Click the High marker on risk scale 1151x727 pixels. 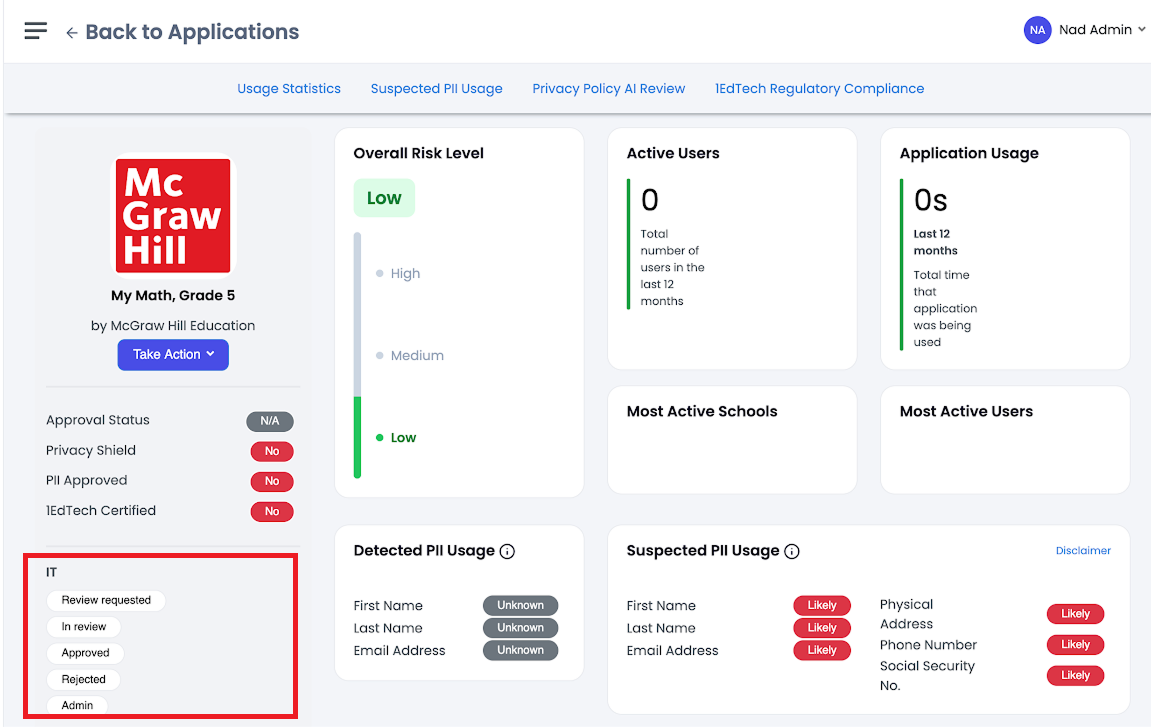click(x=398, y=274)
